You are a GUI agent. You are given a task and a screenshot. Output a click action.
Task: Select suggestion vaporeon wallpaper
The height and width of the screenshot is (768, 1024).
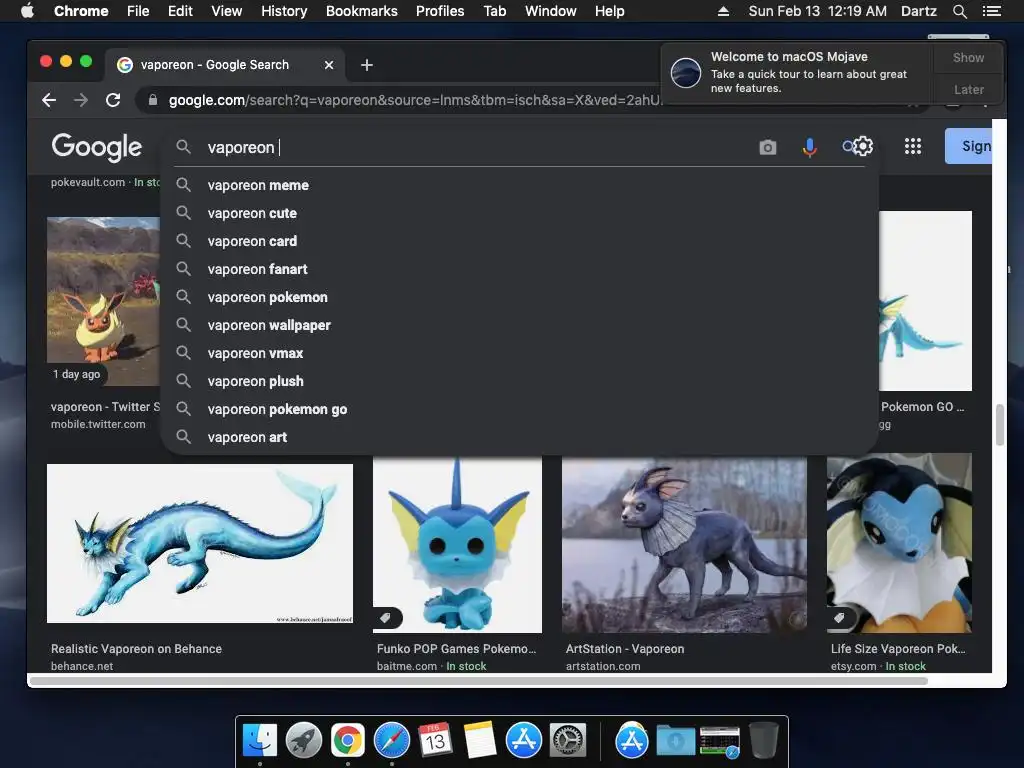519,325
